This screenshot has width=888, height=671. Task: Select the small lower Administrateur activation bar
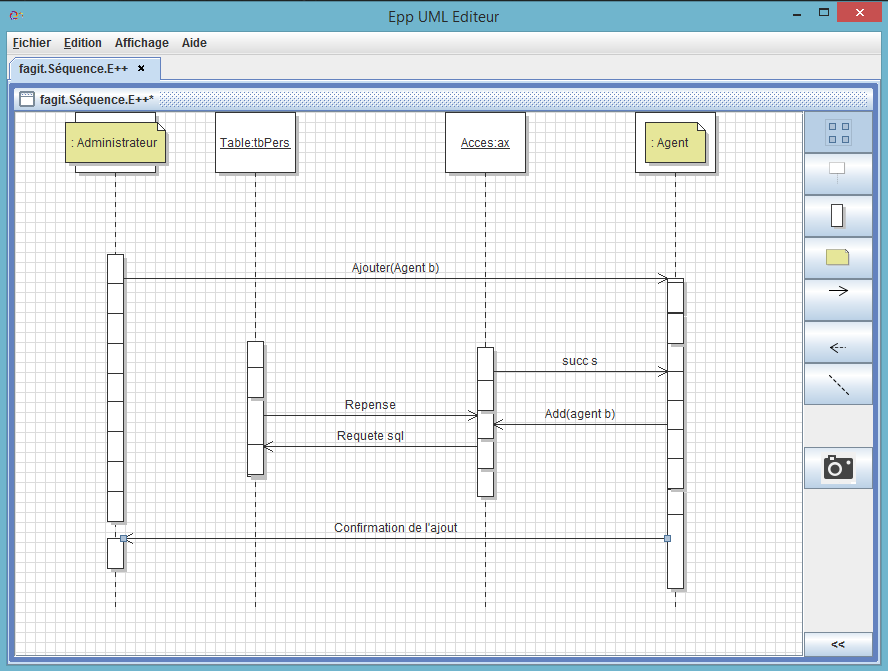tap(116, 553)
